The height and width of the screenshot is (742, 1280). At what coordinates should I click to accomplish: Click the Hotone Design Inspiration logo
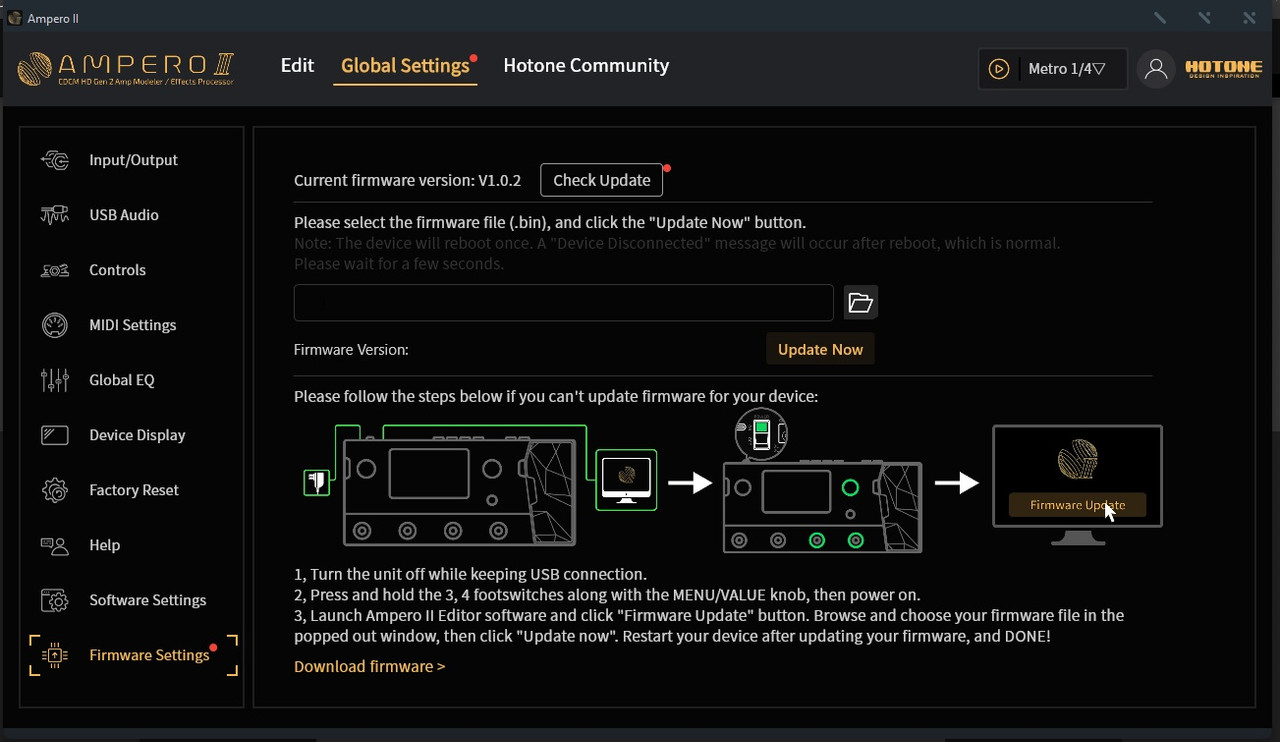(1224, 69)
